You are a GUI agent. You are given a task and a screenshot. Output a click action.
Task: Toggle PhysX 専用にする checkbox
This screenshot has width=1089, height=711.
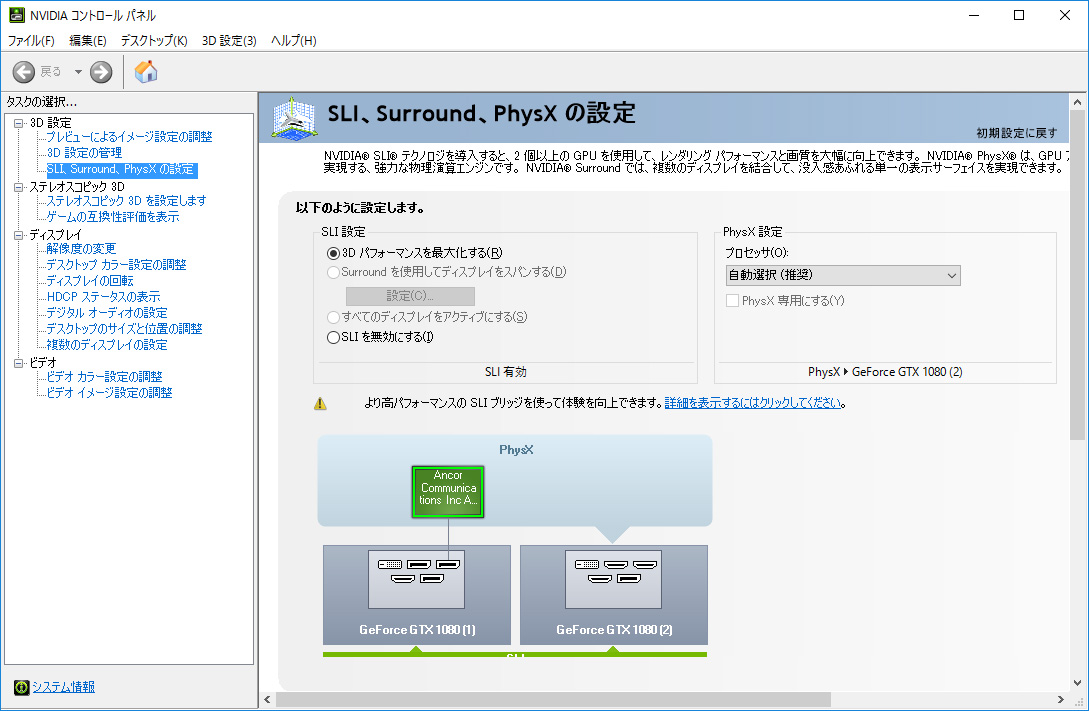[x=732, y=301]
